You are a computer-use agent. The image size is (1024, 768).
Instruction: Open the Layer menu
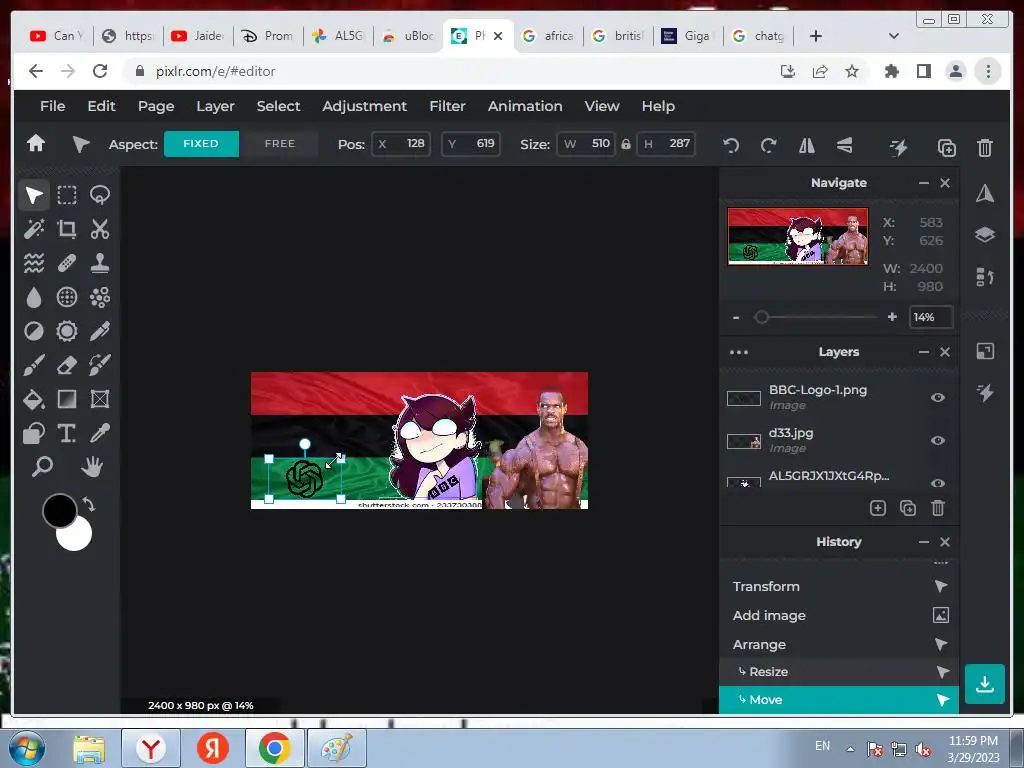click(215, 106)
